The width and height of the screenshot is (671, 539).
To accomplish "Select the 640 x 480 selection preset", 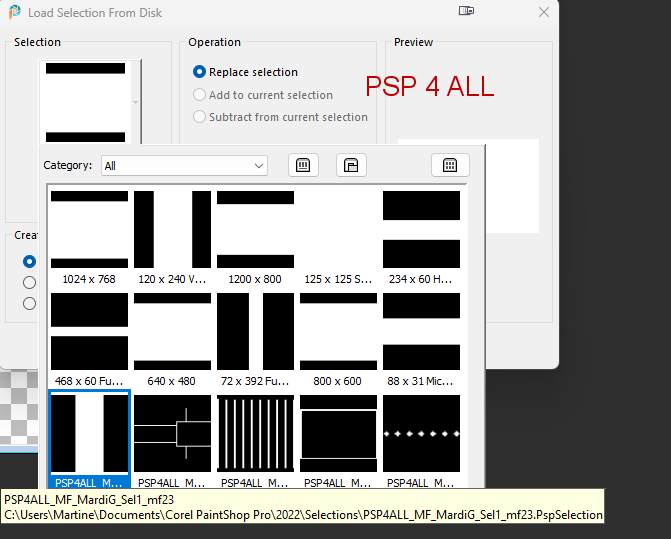I will coord(172,332).
